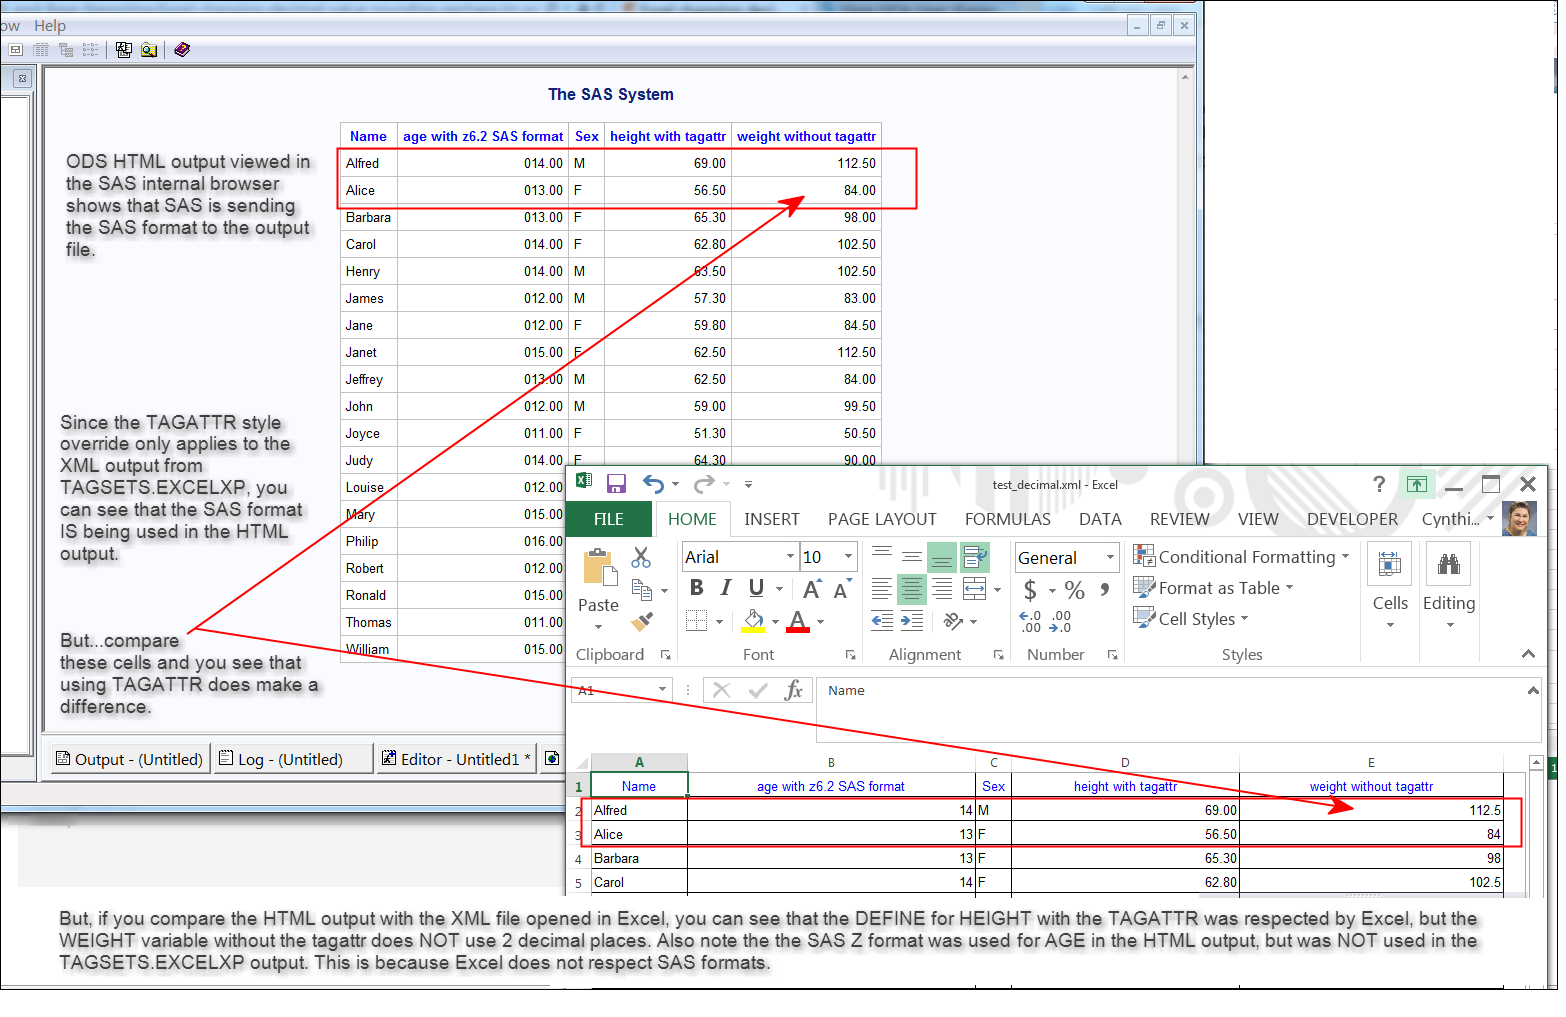
Task: Toggle Center horizontal alignment
Action: click(912, 589)
